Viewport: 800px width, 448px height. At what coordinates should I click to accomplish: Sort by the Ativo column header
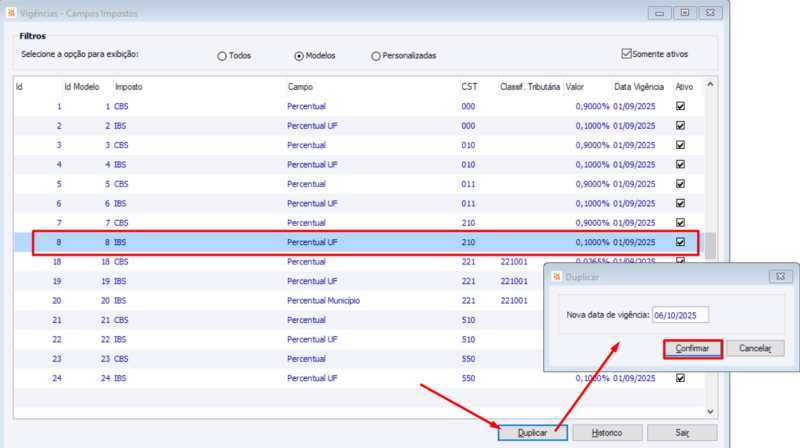[x=687, y=87]
